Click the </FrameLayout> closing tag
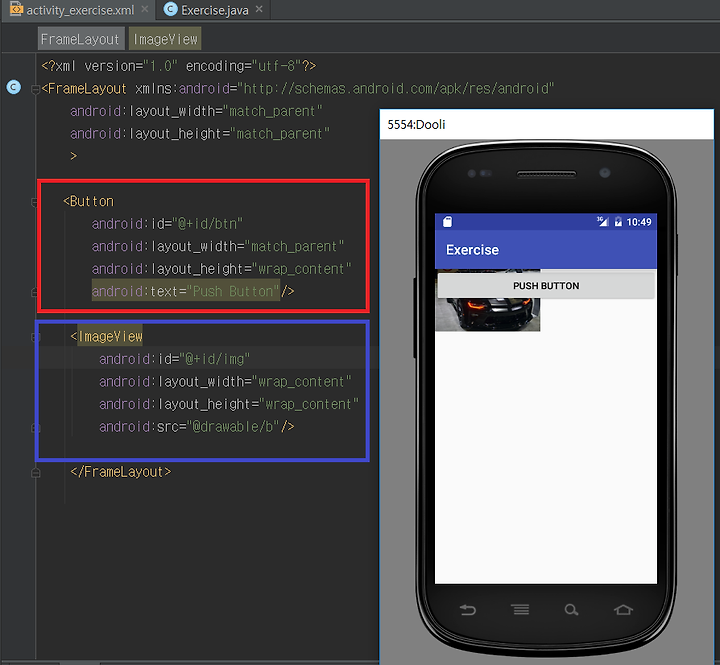This screenshot has height=665, width=720. 121,472
